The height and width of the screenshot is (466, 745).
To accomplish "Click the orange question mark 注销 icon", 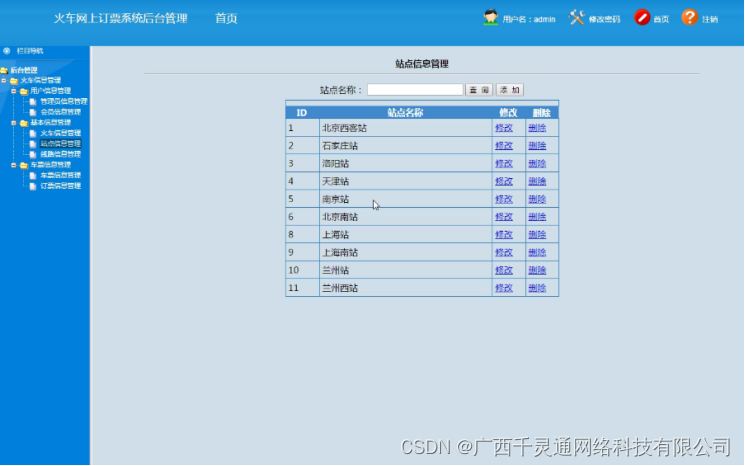I will [x=689, y=18].
